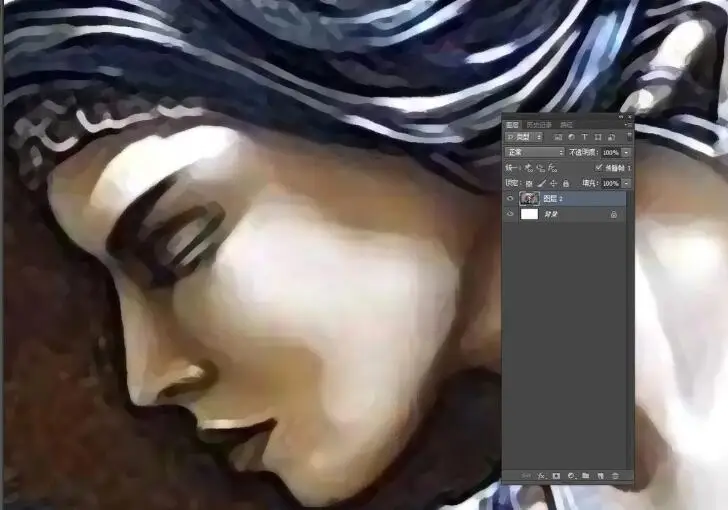
Task: Filter layers by type (T) icon
Action: pyautogui.click(x=585, y=137)
